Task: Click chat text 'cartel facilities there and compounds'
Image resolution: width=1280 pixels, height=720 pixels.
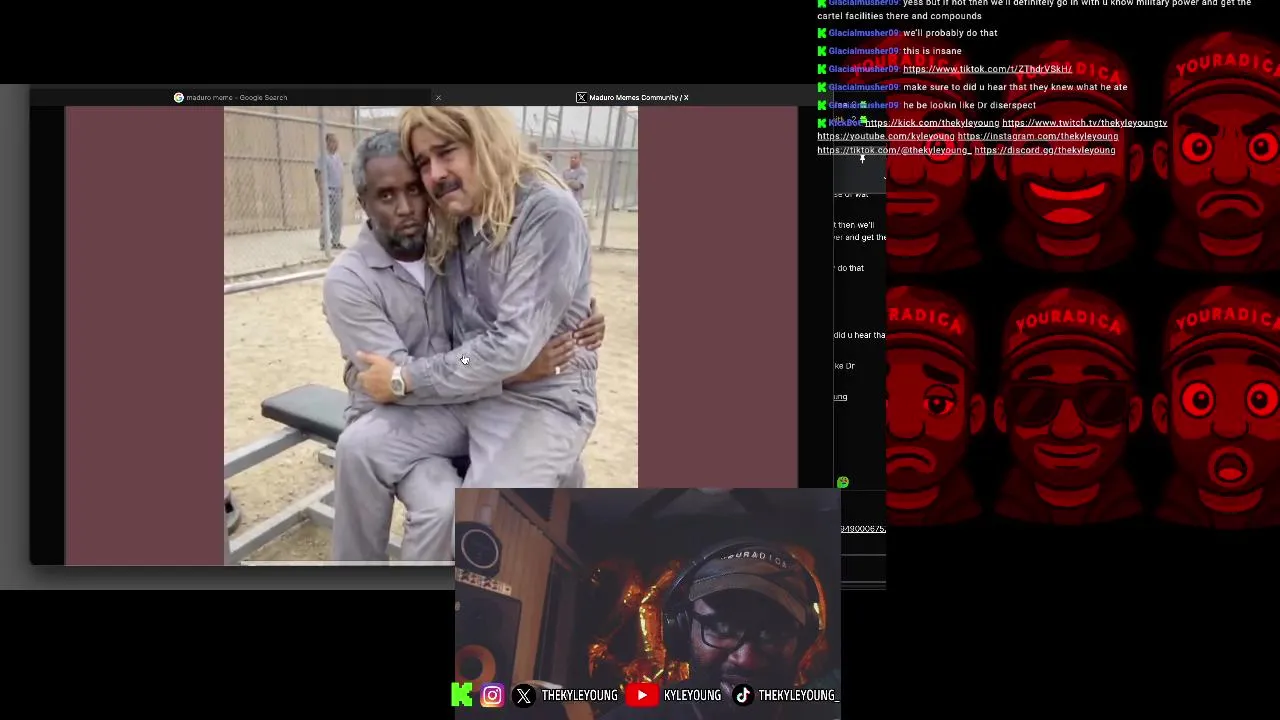Action: 899,16
